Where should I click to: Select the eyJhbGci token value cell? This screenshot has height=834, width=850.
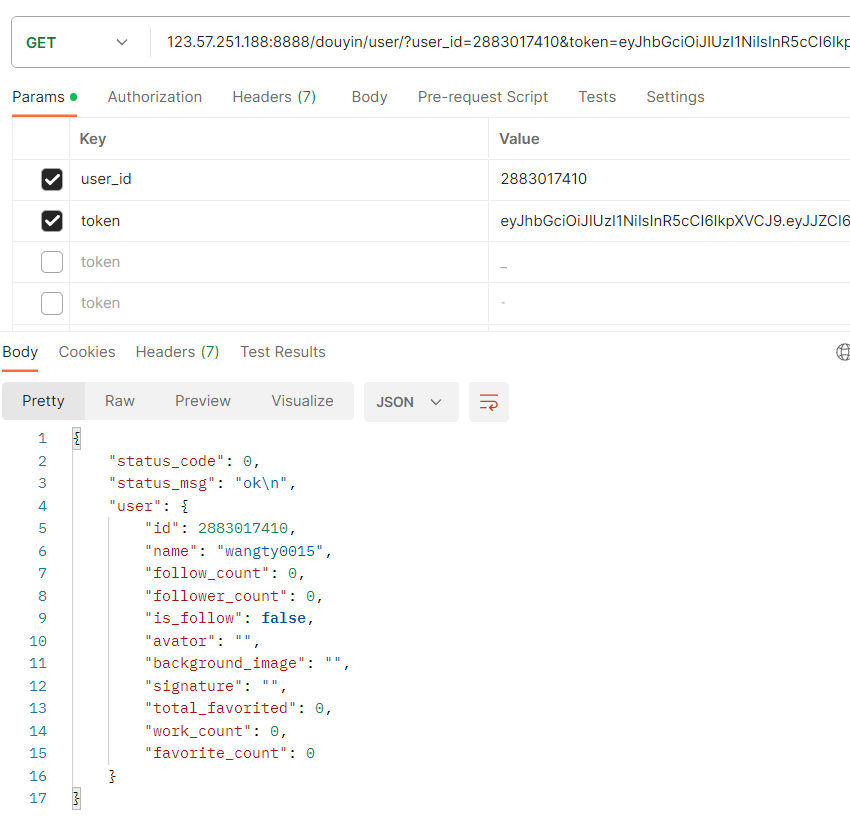669,221
